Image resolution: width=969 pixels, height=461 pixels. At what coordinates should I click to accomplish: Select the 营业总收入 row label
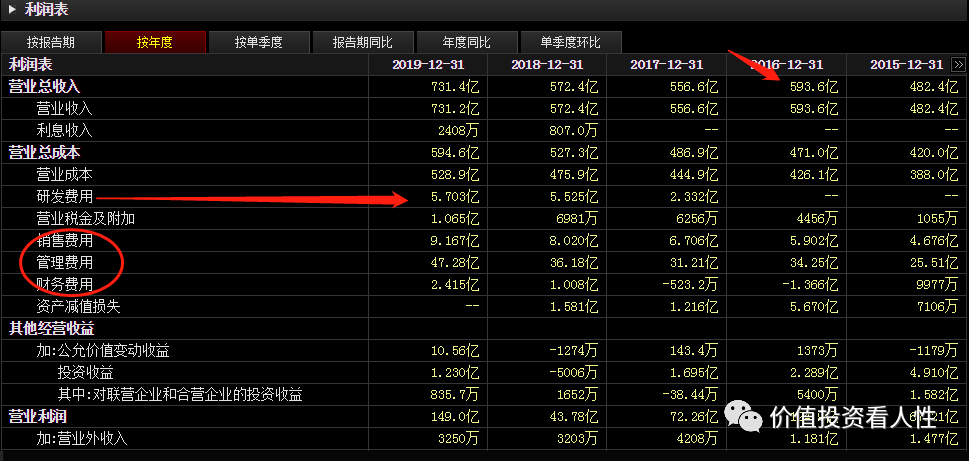tap(44, 87)
